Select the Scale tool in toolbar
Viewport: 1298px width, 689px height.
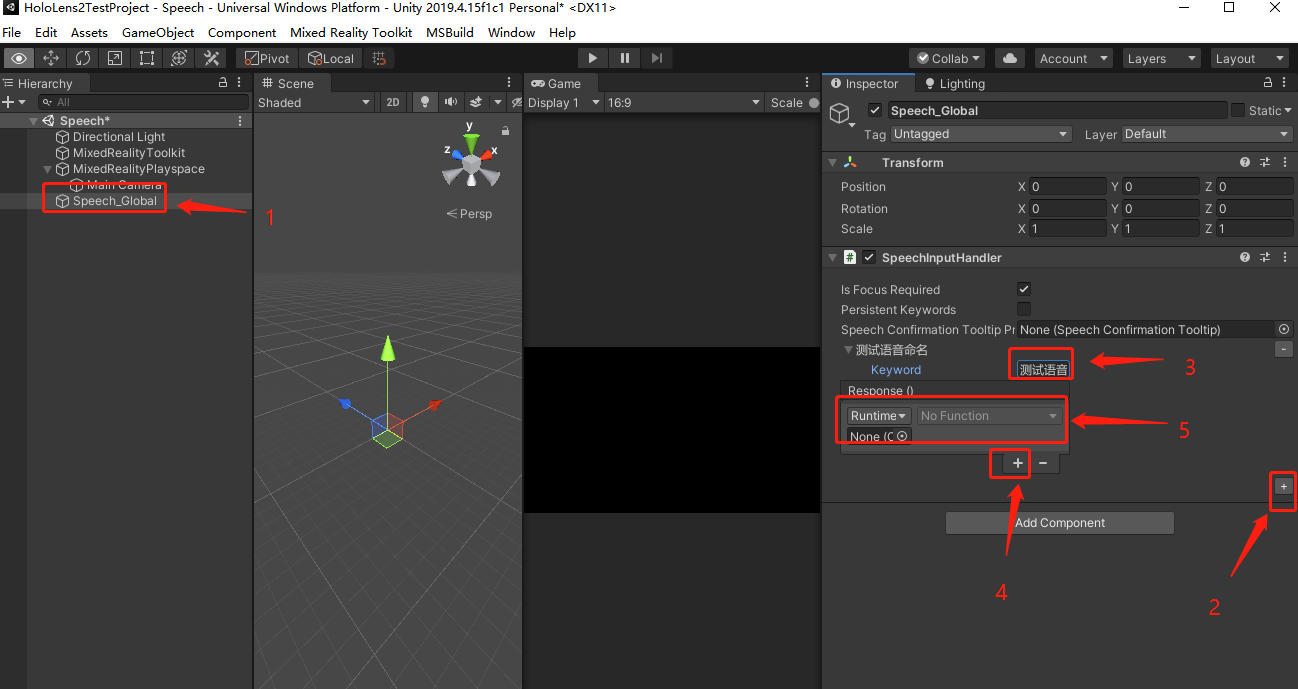(115, 58)
